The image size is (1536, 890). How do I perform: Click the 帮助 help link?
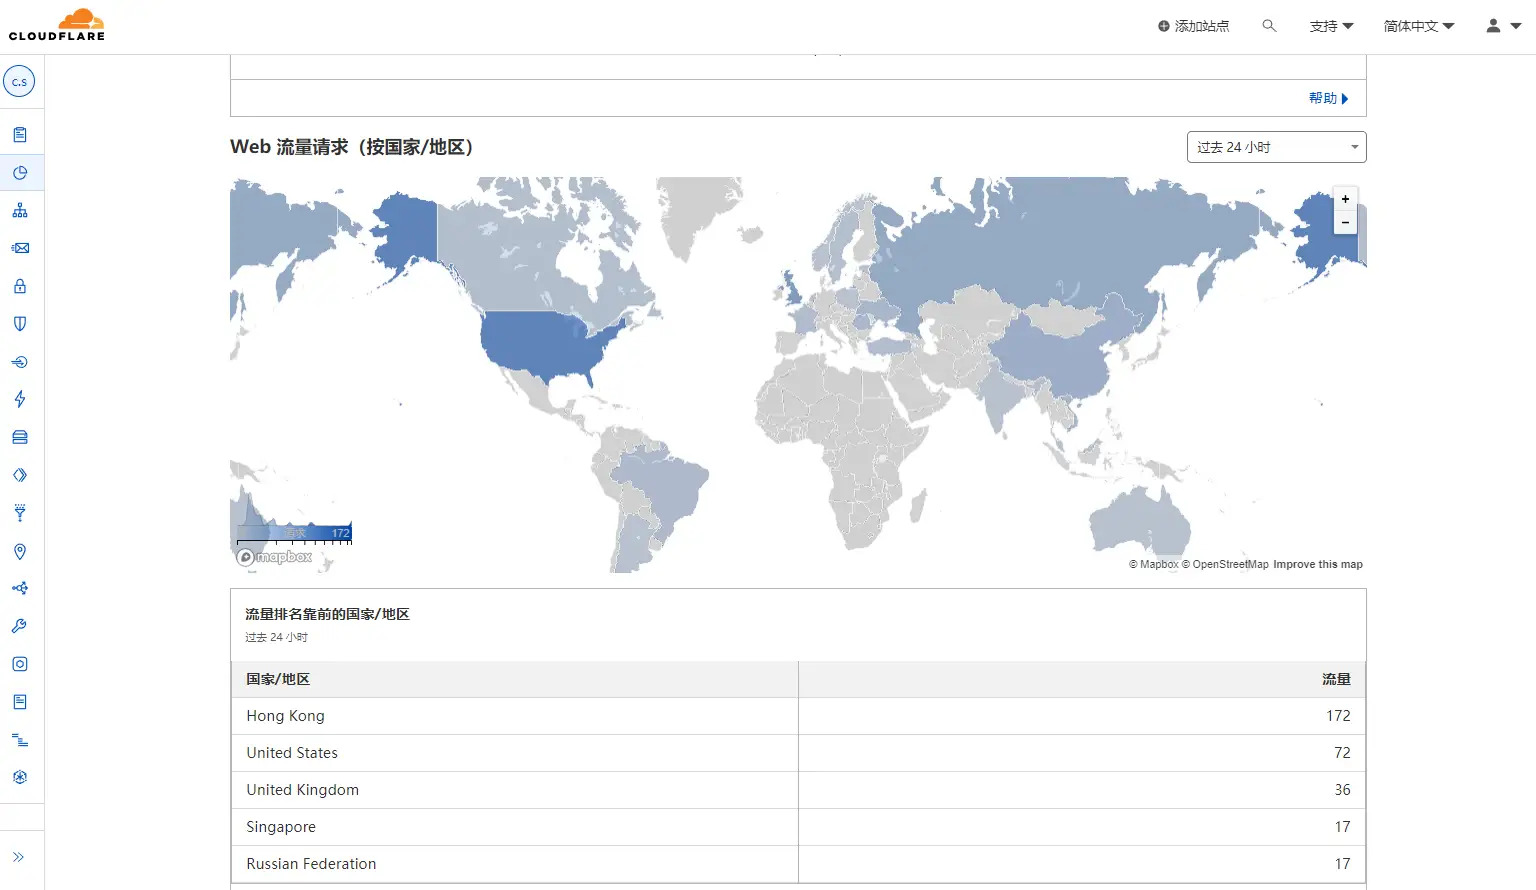[1328, 98]
